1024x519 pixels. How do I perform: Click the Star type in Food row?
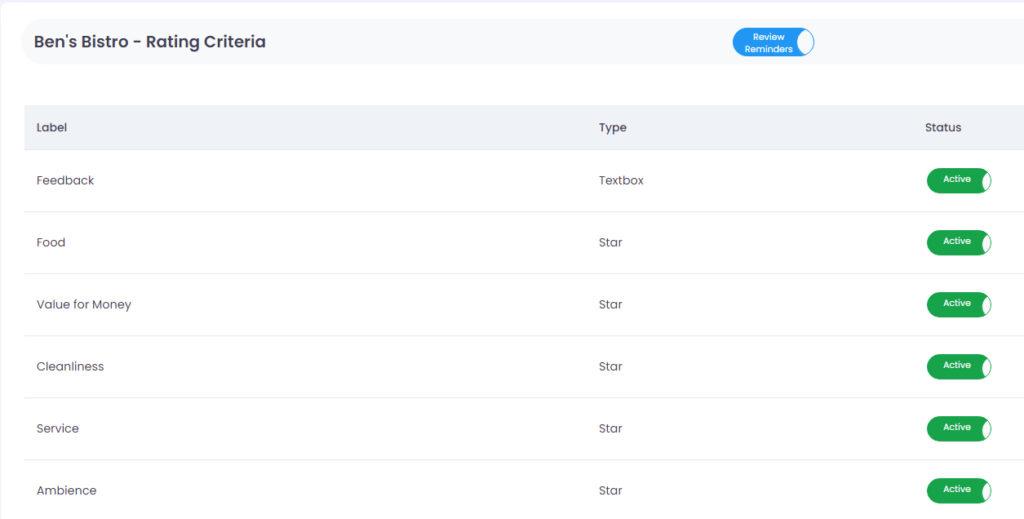(611, 242)
